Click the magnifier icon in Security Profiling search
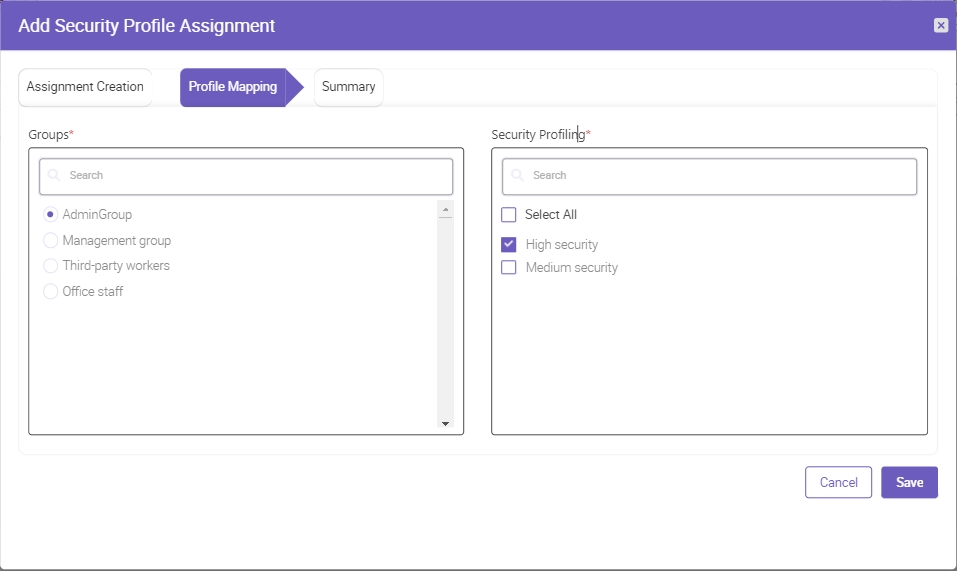 point(517,175)
